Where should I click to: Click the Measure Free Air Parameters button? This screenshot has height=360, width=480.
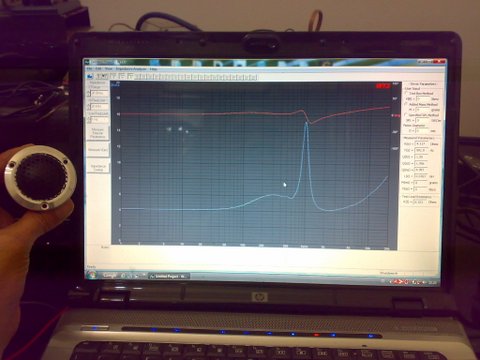pyautogui.click(x=98, y=133)
